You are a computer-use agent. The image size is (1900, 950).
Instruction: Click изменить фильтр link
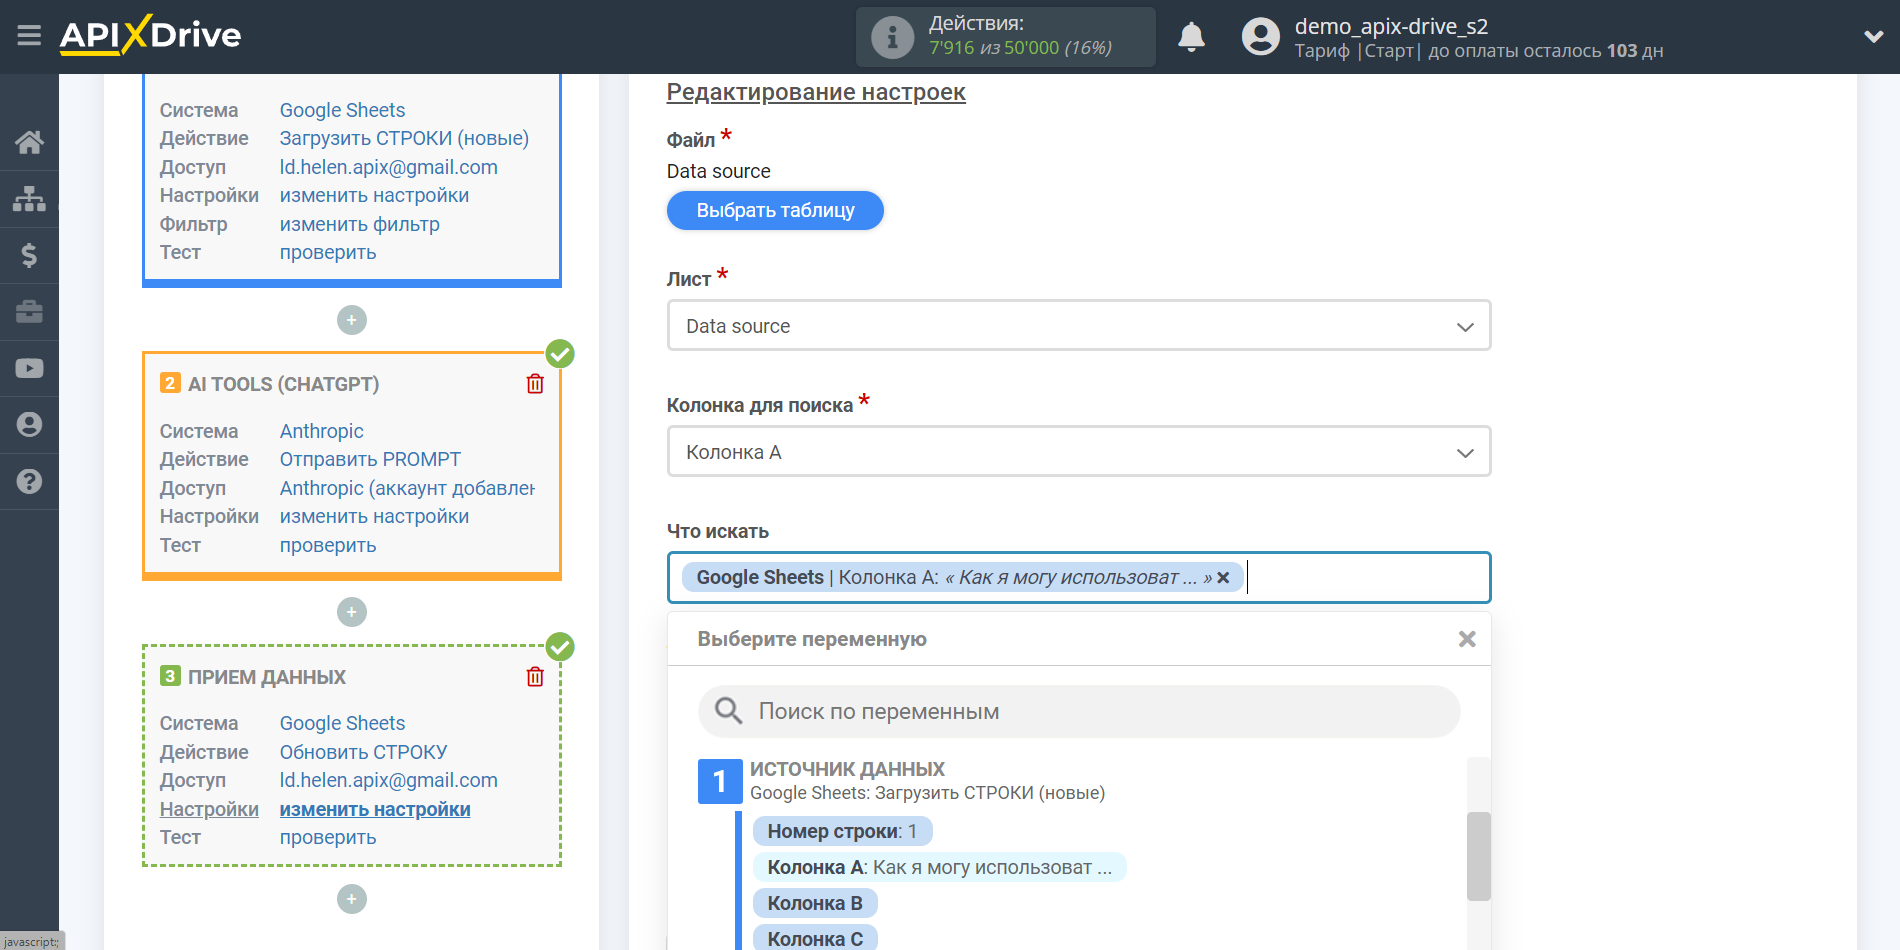[x=359, y=224]
